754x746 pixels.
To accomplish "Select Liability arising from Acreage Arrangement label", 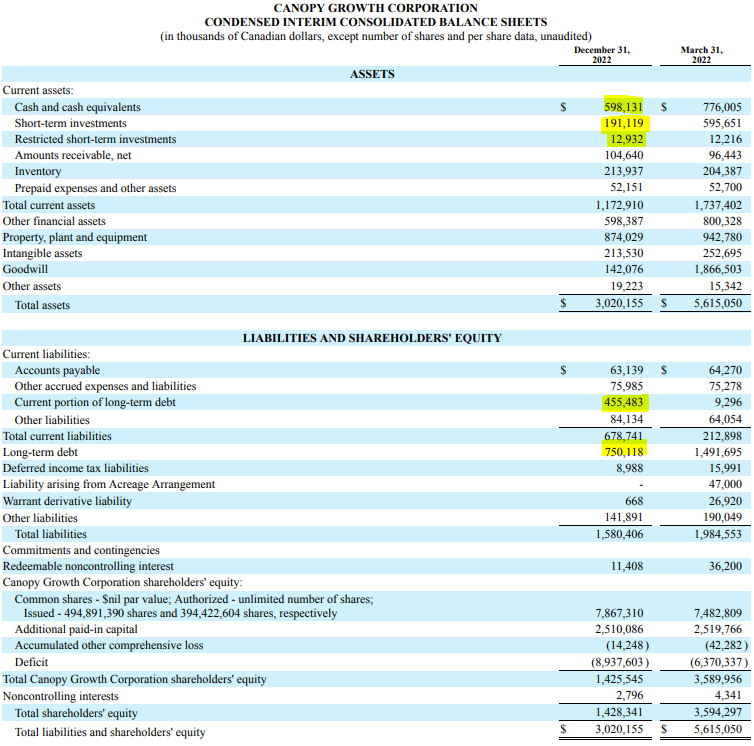I will click(109, 484).
